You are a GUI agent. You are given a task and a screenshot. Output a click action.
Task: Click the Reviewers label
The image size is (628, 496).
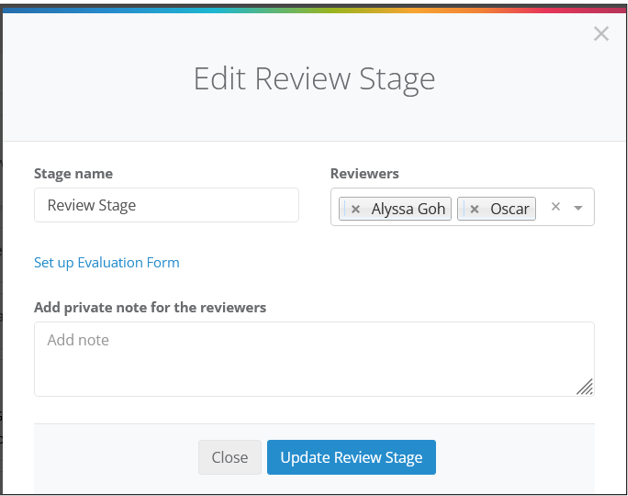coord(364,173)
